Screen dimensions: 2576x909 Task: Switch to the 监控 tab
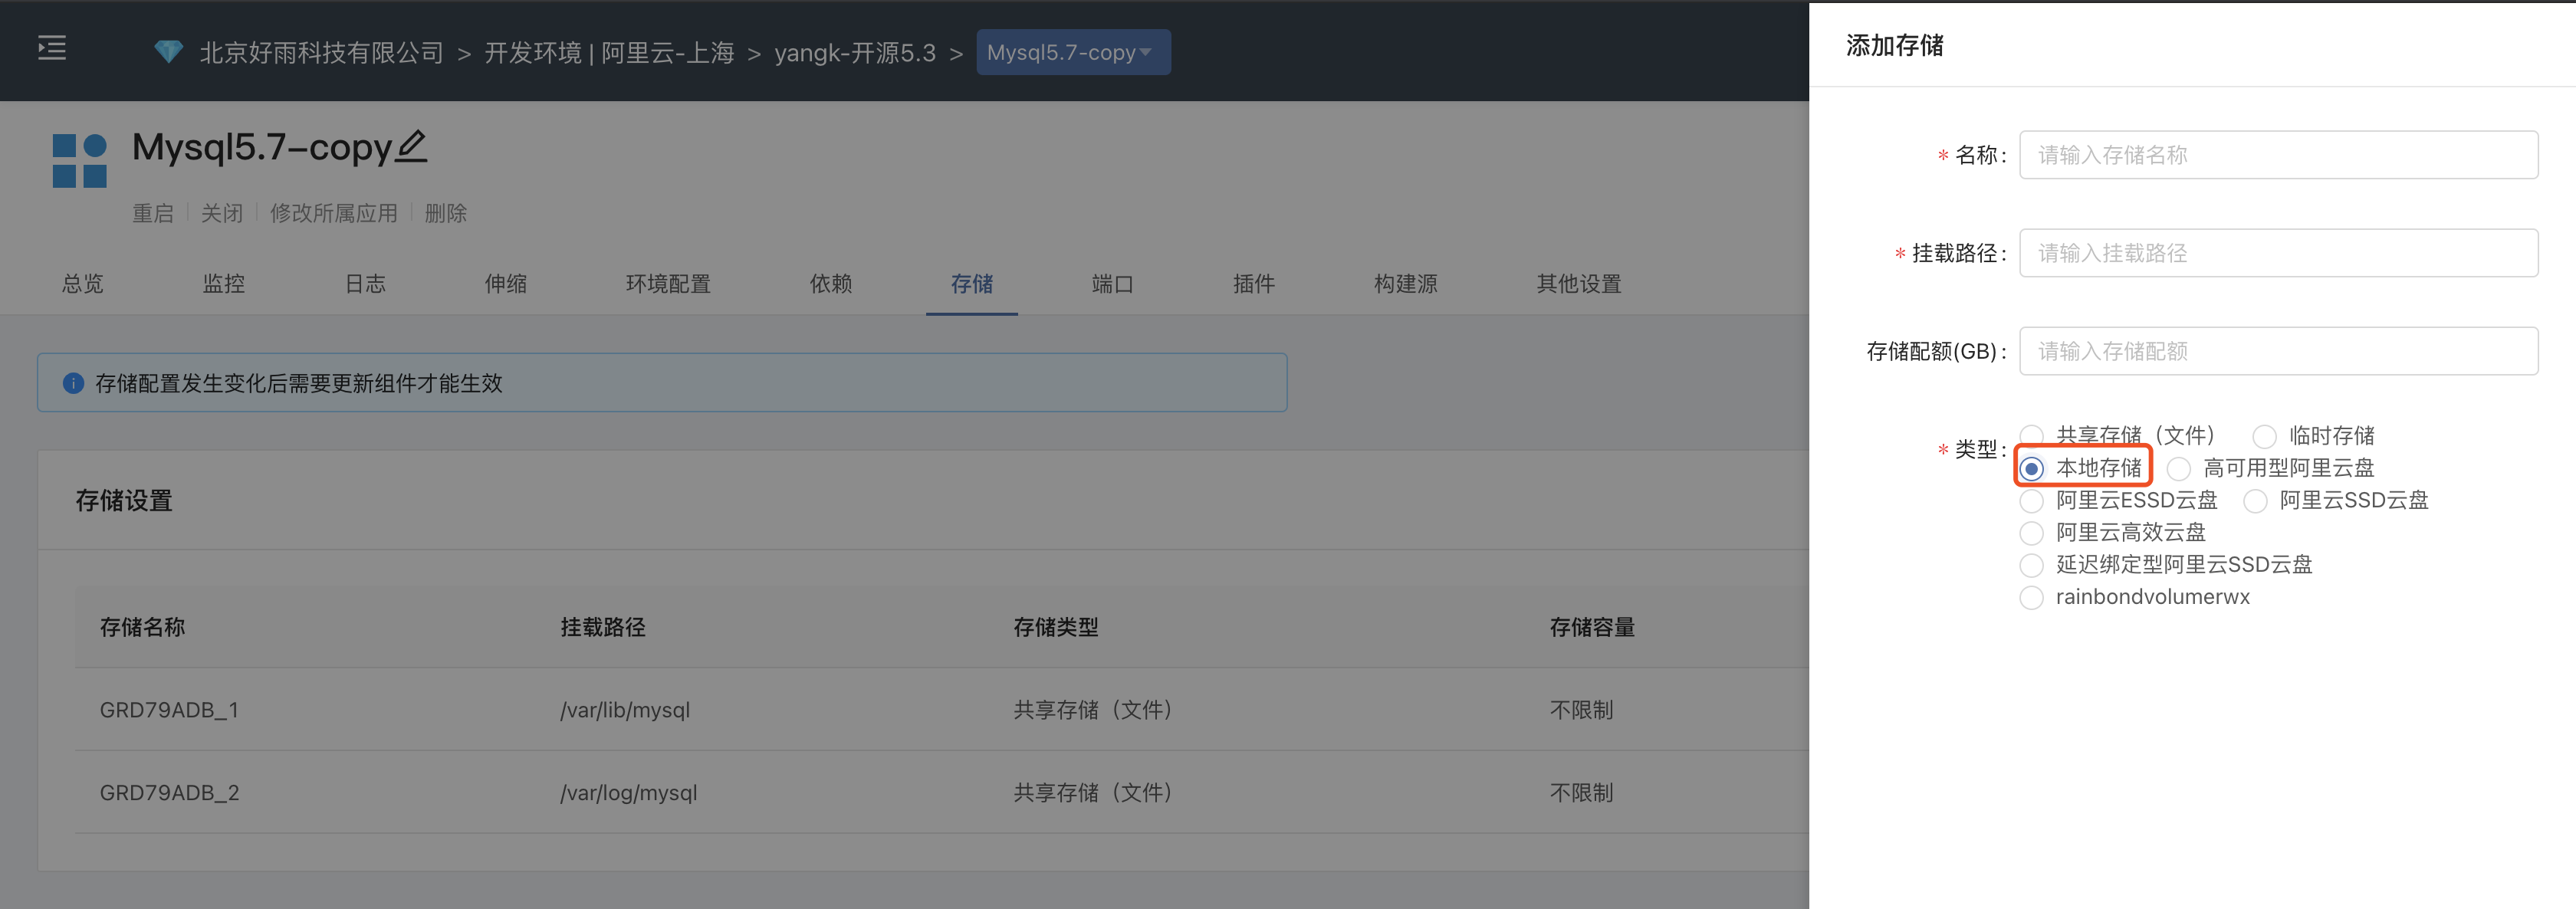[224, 284]
